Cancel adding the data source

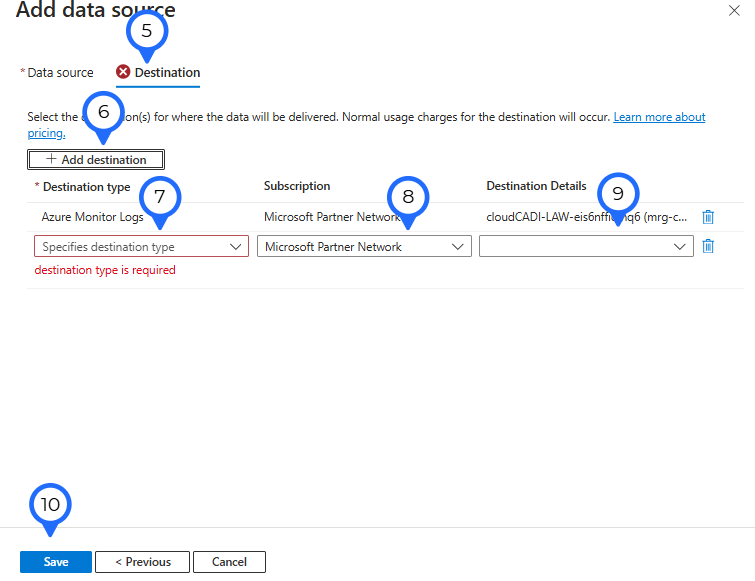(x=229, y=562)
